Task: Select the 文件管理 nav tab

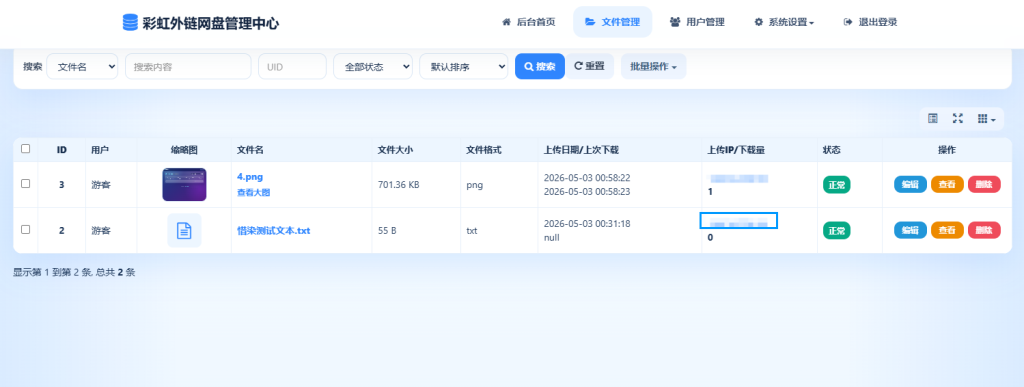Action: coord(613,22)
